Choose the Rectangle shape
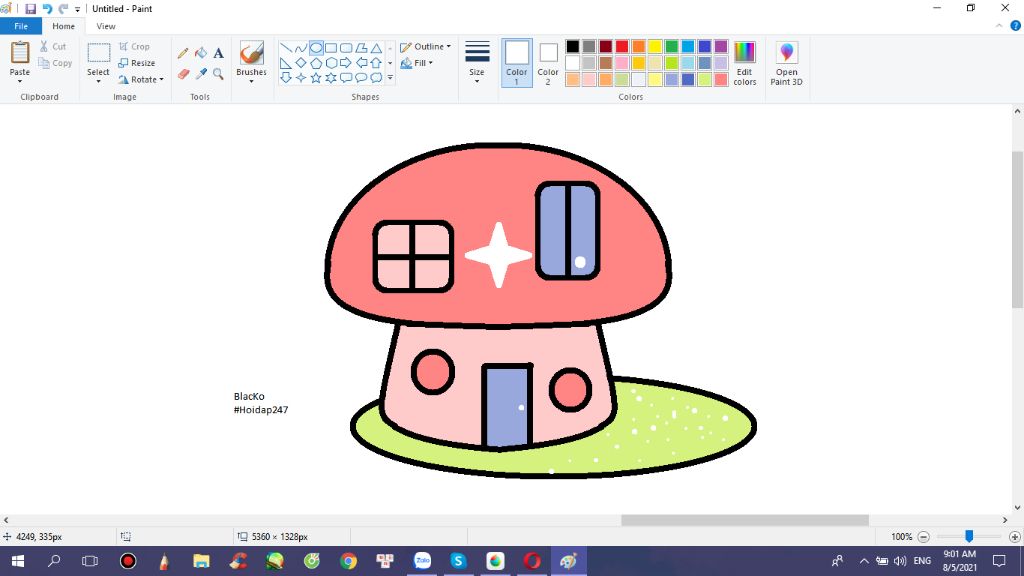This screenshot has height=576, width=1024. (331, 48)
